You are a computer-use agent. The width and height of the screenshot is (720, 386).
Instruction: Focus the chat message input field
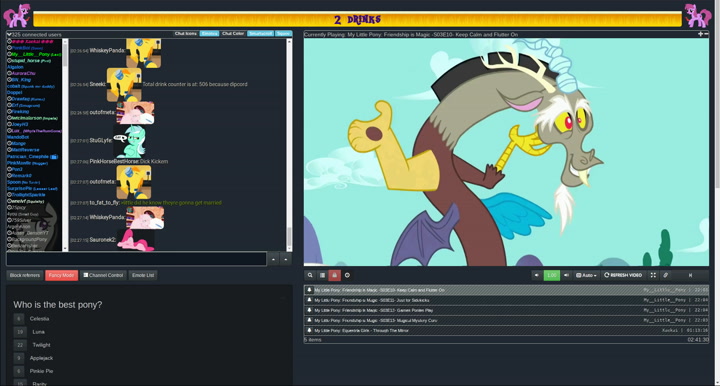tap(136, 259)
